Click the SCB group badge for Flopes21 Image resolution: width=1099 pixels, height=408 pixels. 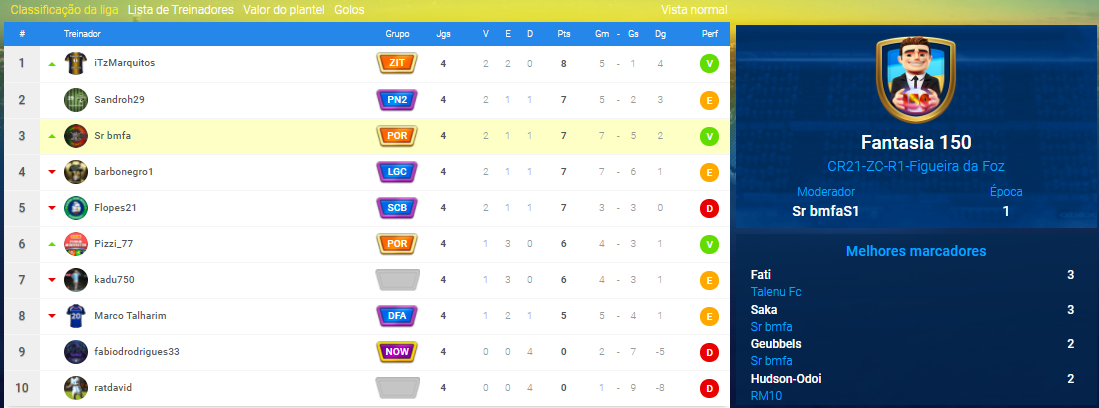(x=397, y=208)
